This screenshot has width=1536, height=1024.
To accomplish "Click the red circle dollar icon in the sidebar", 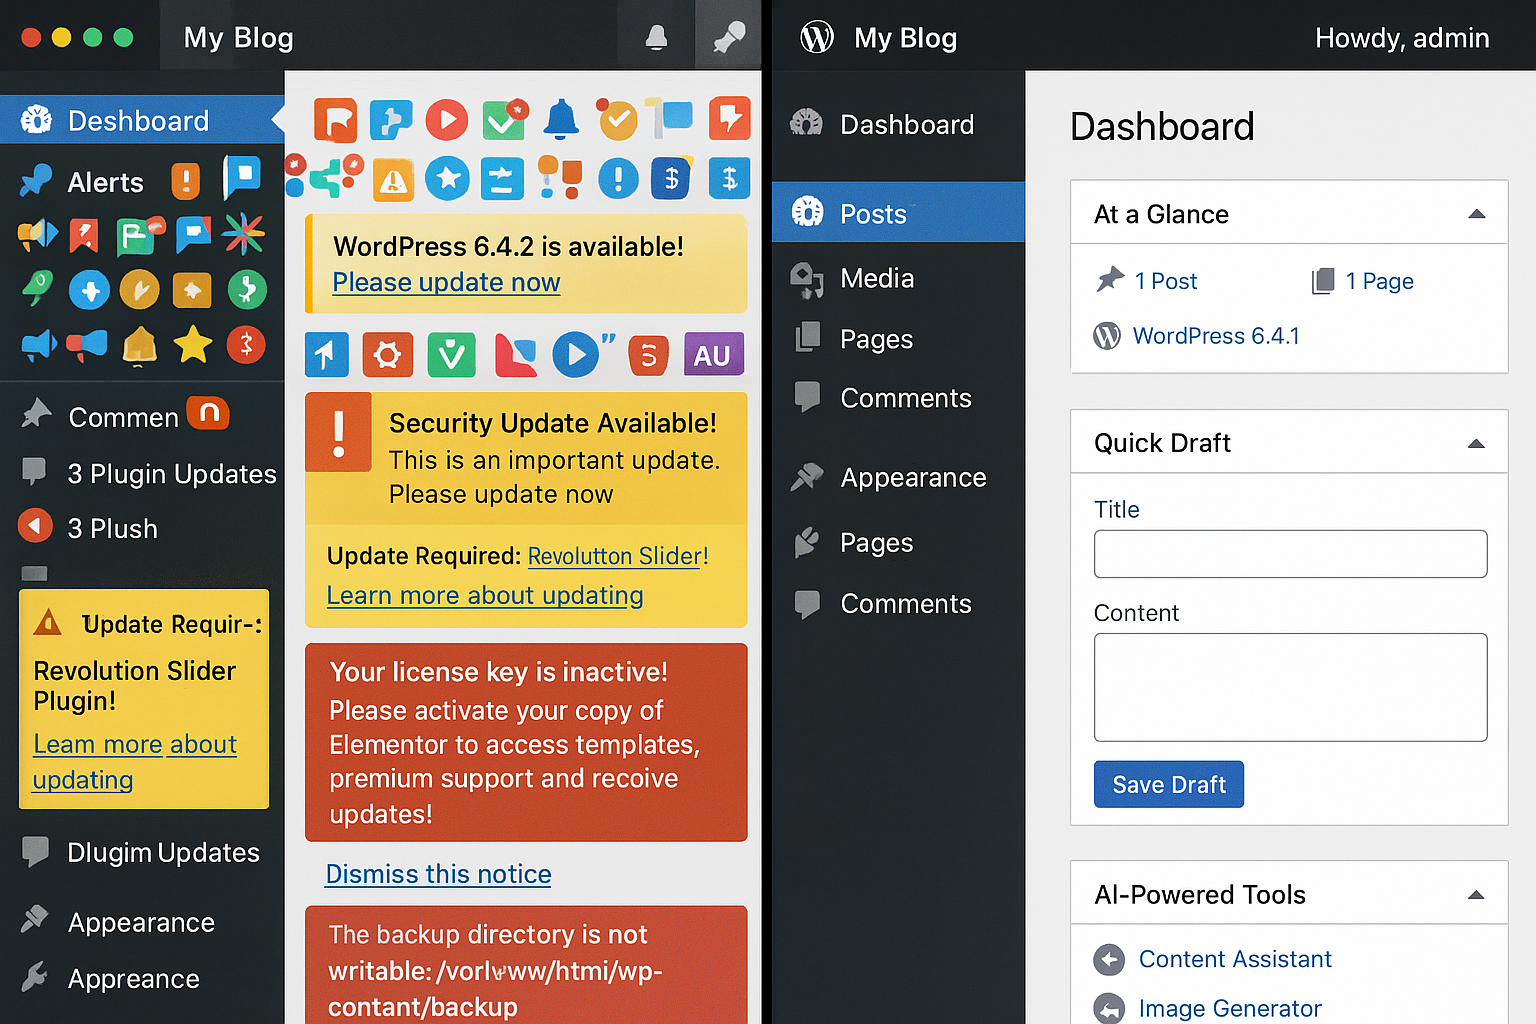I will pyautogui.click(x=246, y=345).
